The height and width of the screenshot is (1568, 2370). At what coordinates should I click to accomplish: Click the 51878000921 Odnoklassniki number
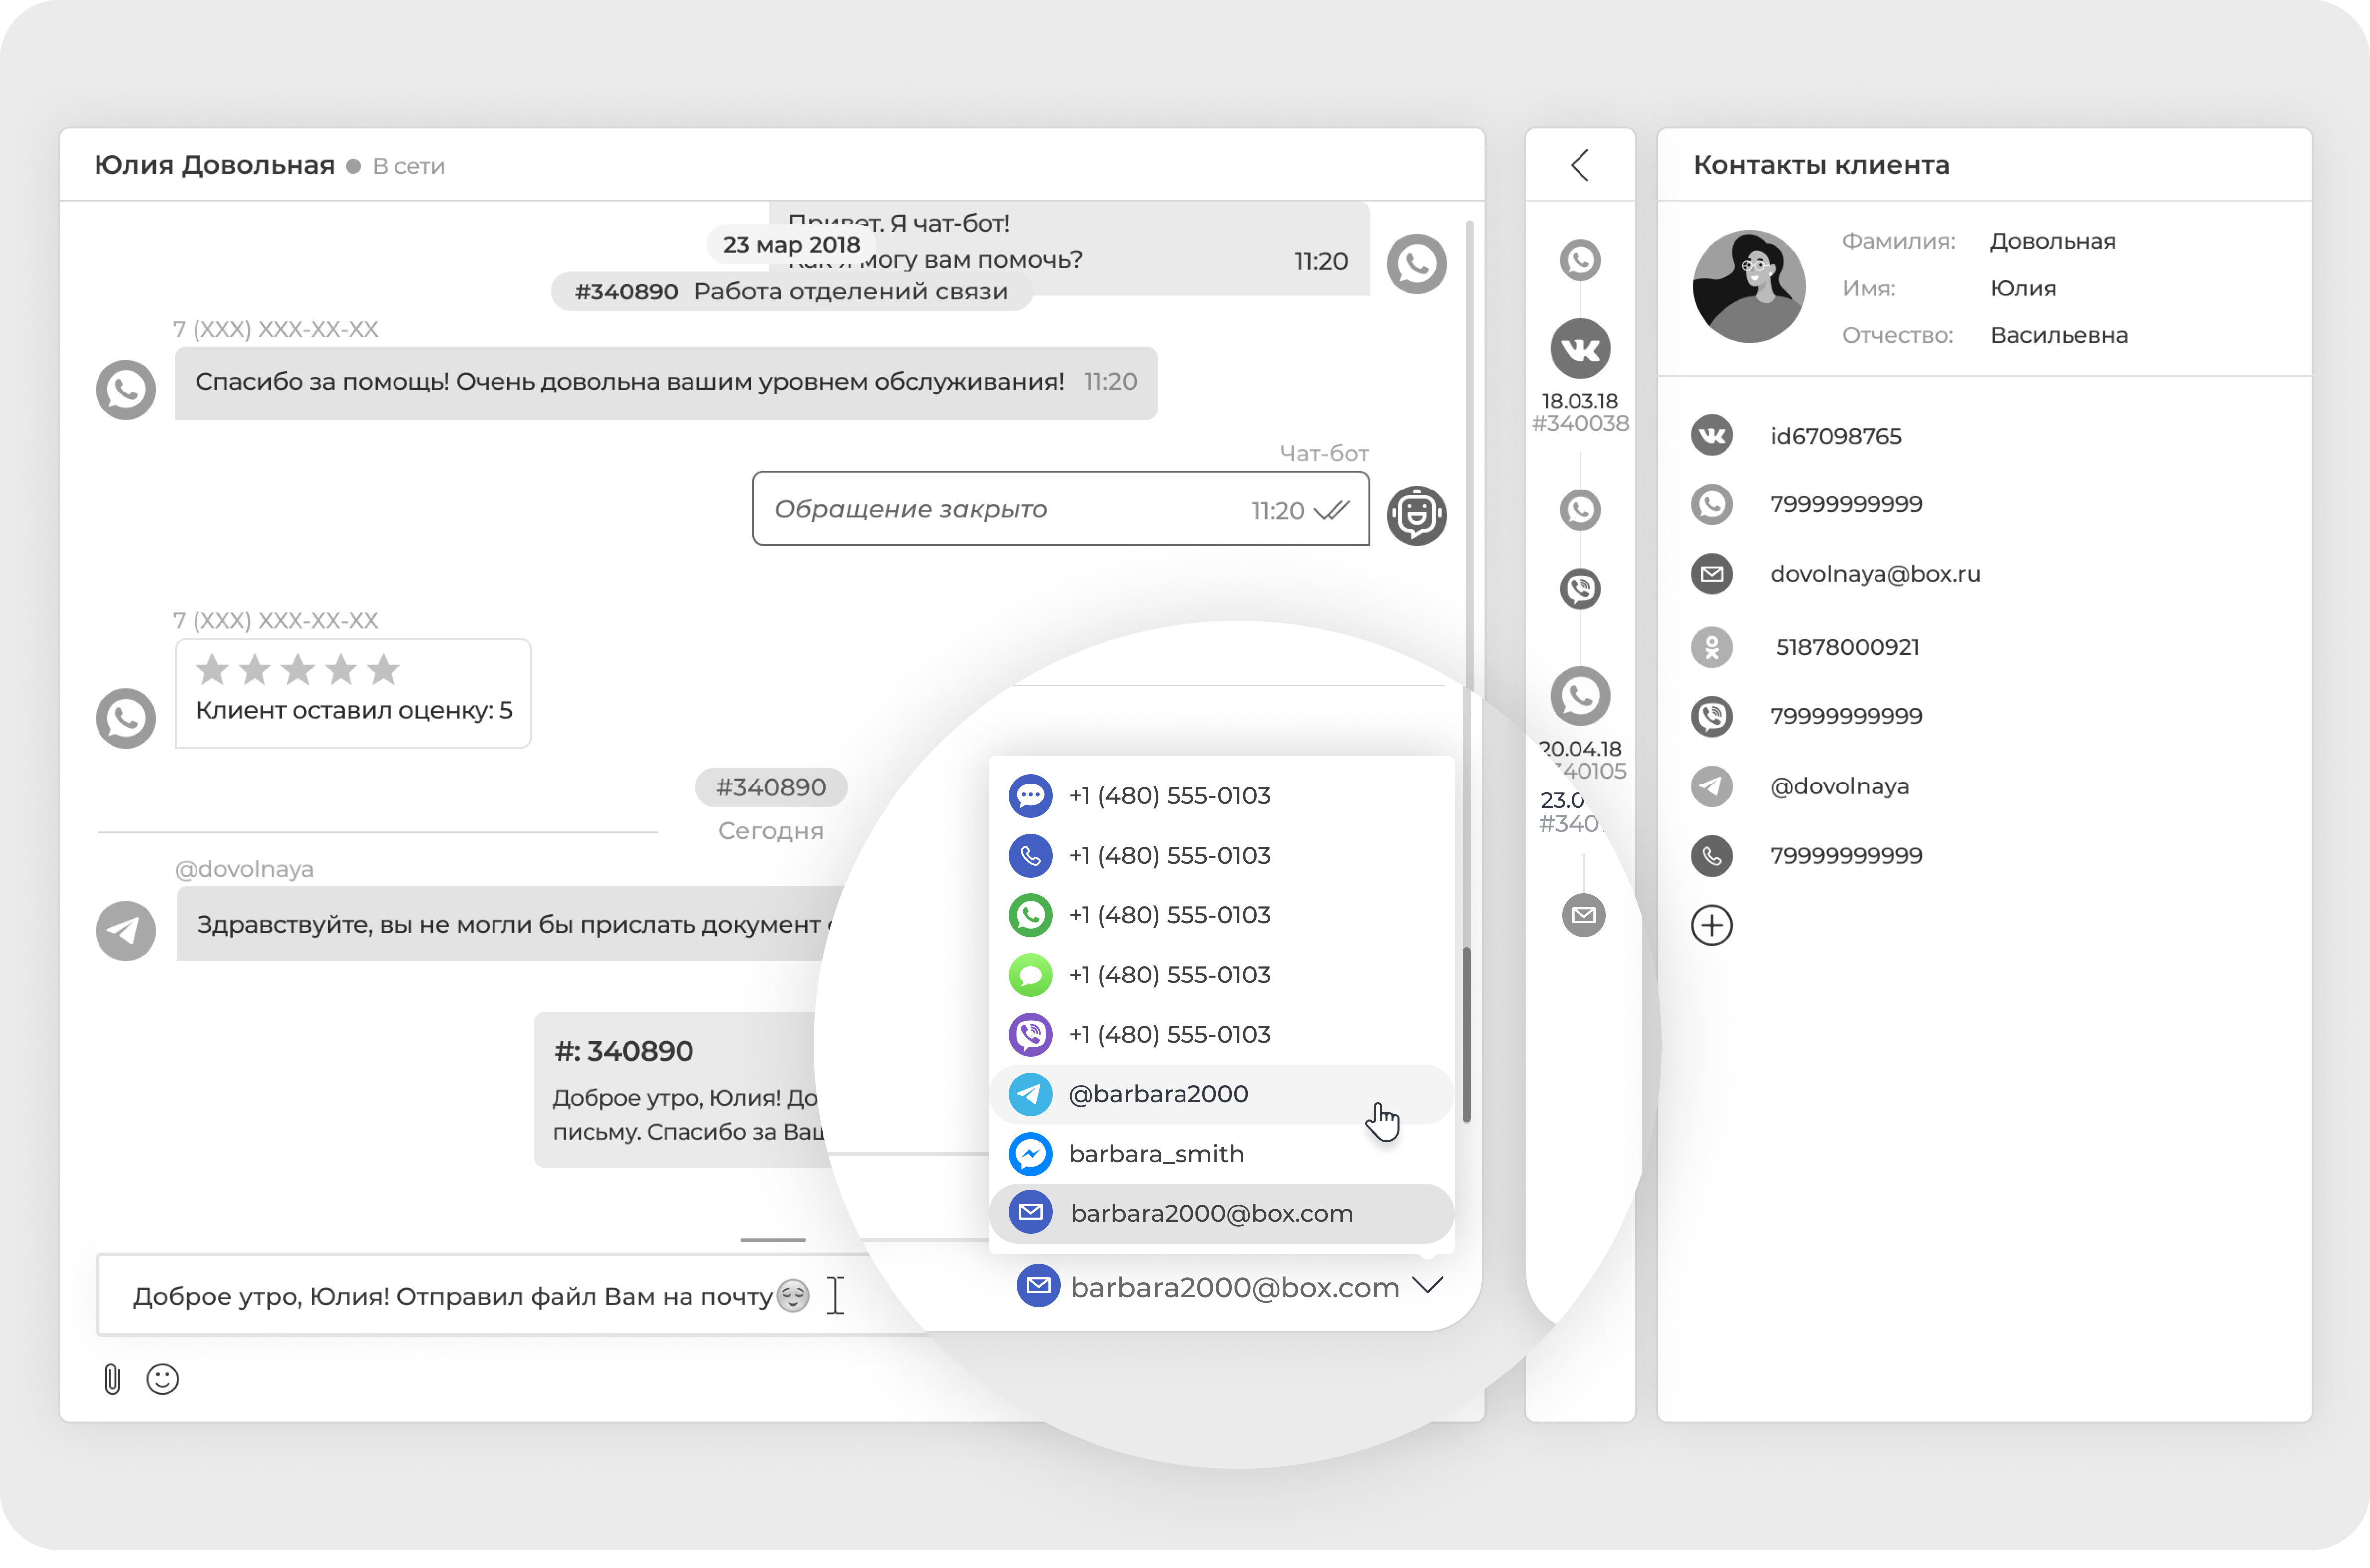(x=1847, y=647)
